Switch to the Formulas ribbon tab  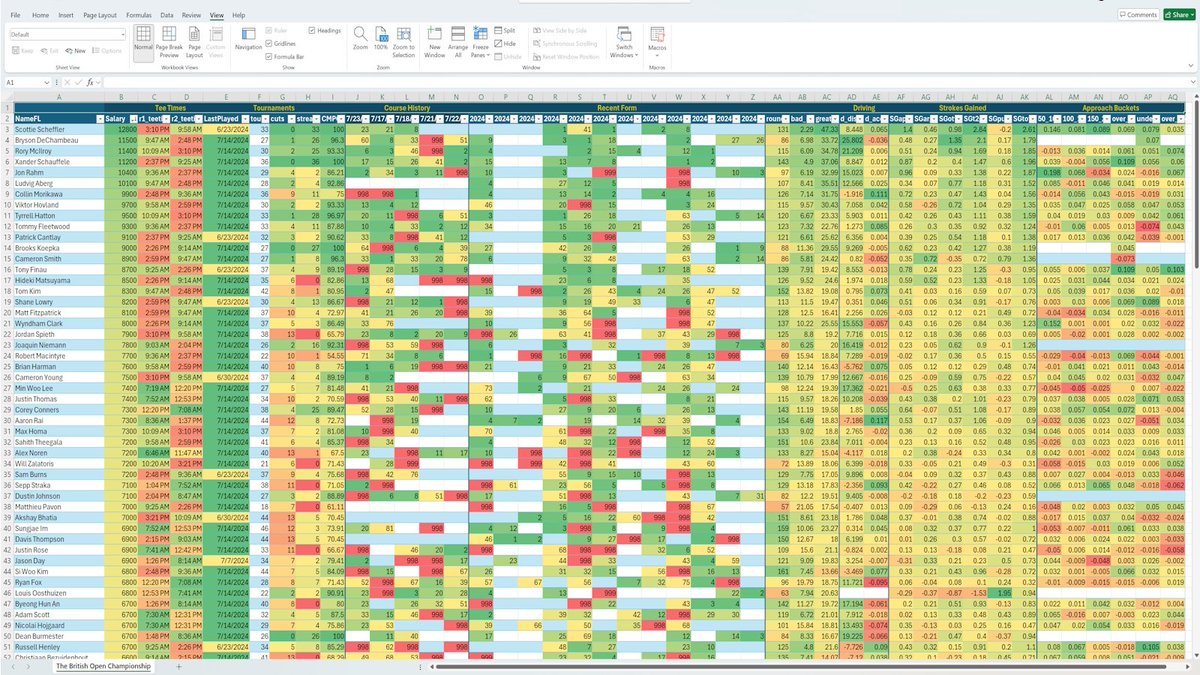[x=140, y=16]
